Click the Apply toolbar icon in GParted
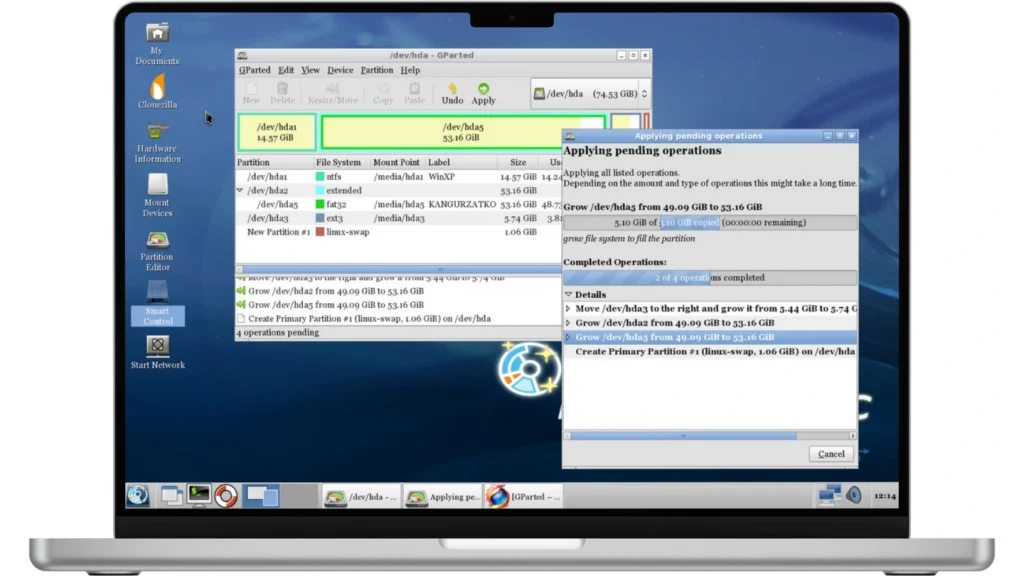The height and width of the screenshot is (576, 1024). [483, 93]
